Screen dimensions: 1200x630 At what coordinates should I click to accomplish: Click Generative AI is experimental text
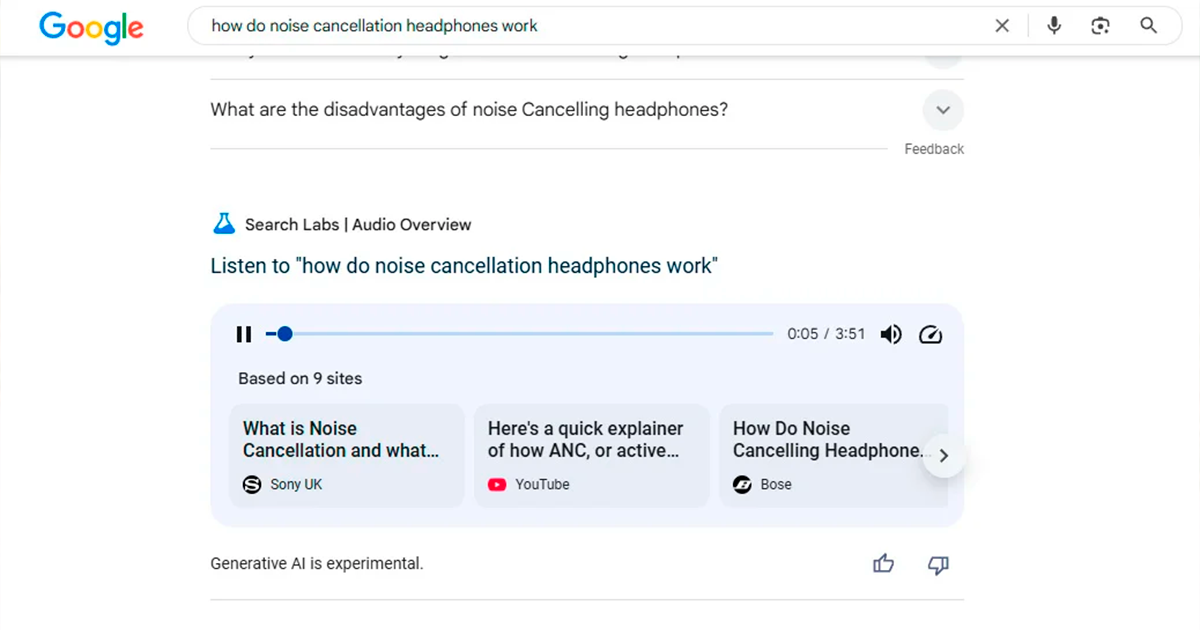[x=317, y=564]
